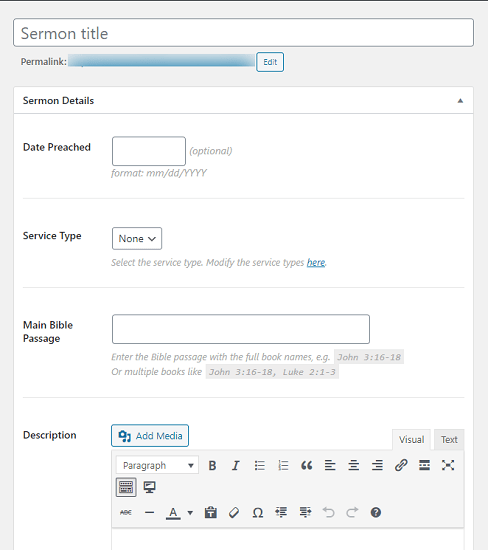The image size is (488, 550).
Task: Open the Service Type dropdown
Action: 137,239
